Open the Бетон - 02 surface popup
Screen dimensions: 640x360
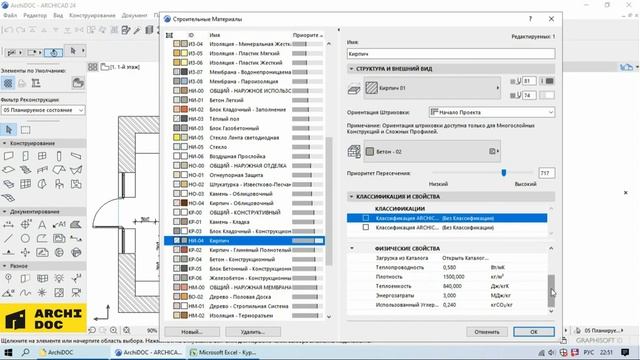pyautogui.click(x=432, y=151)
